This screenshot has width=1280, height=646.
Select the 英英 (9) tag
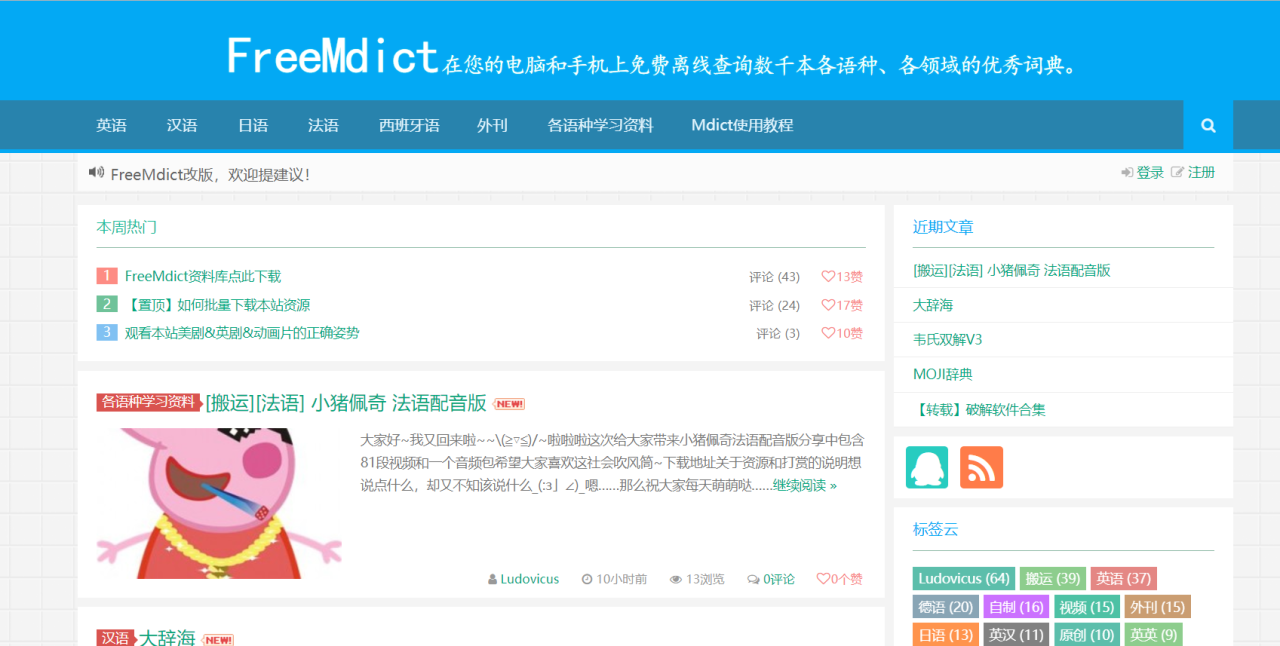1153,635
